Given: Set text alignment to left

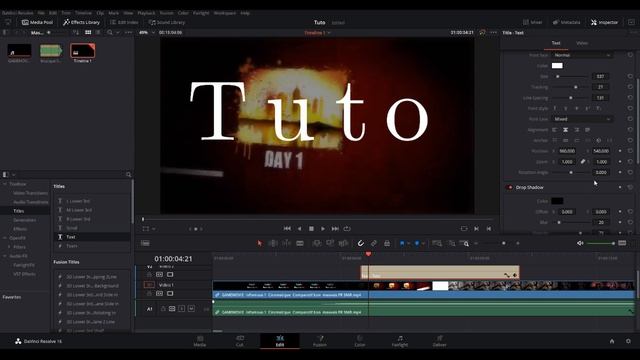Looking at the screenshot, I should click(x=554, y=130).
